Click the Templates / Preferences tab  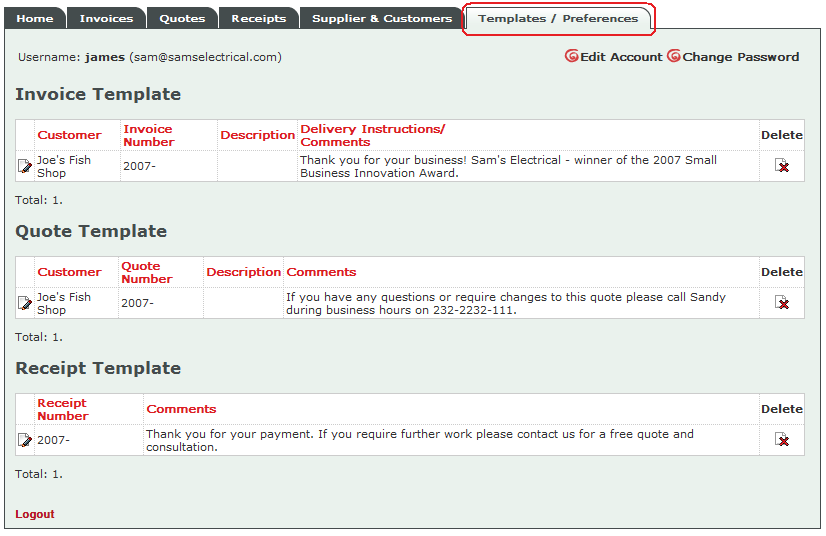(x=558, y=18)
